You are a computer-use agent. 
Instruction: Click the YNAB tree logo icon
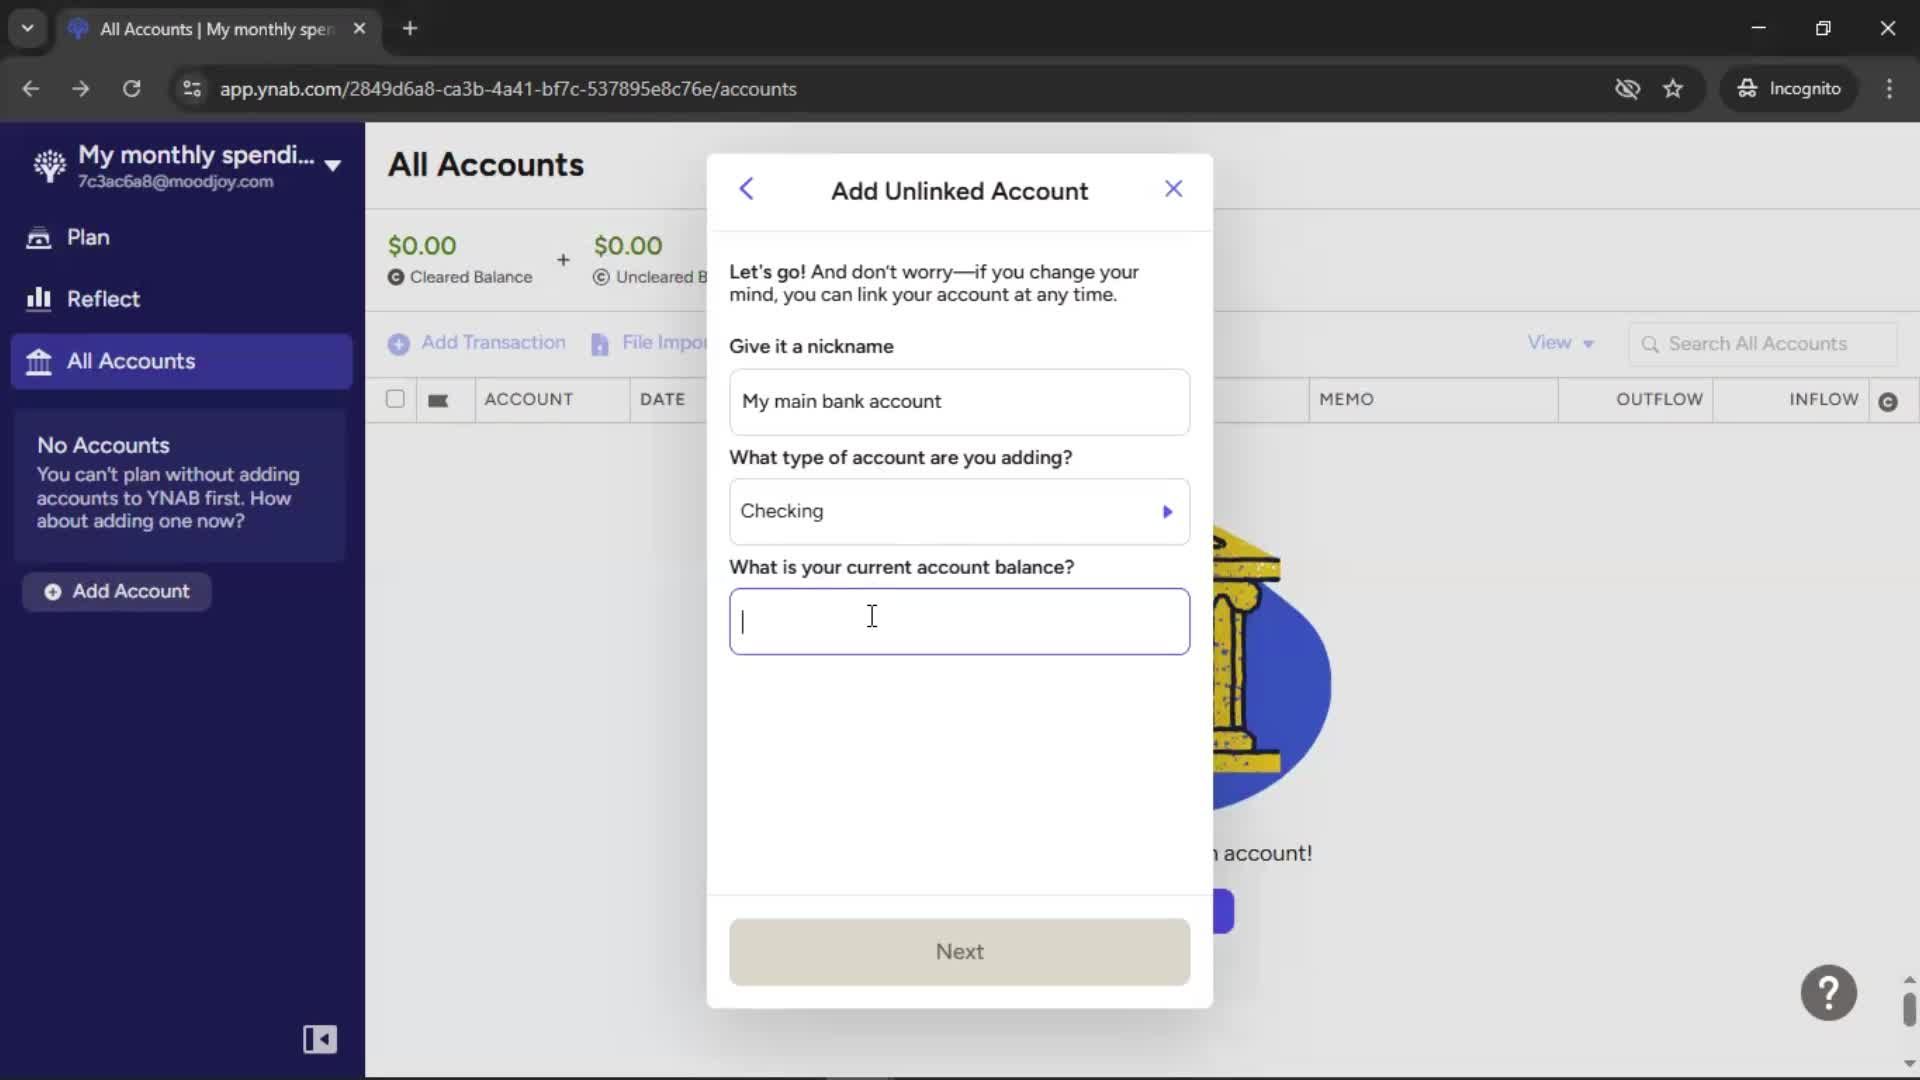tap(49, 165)
